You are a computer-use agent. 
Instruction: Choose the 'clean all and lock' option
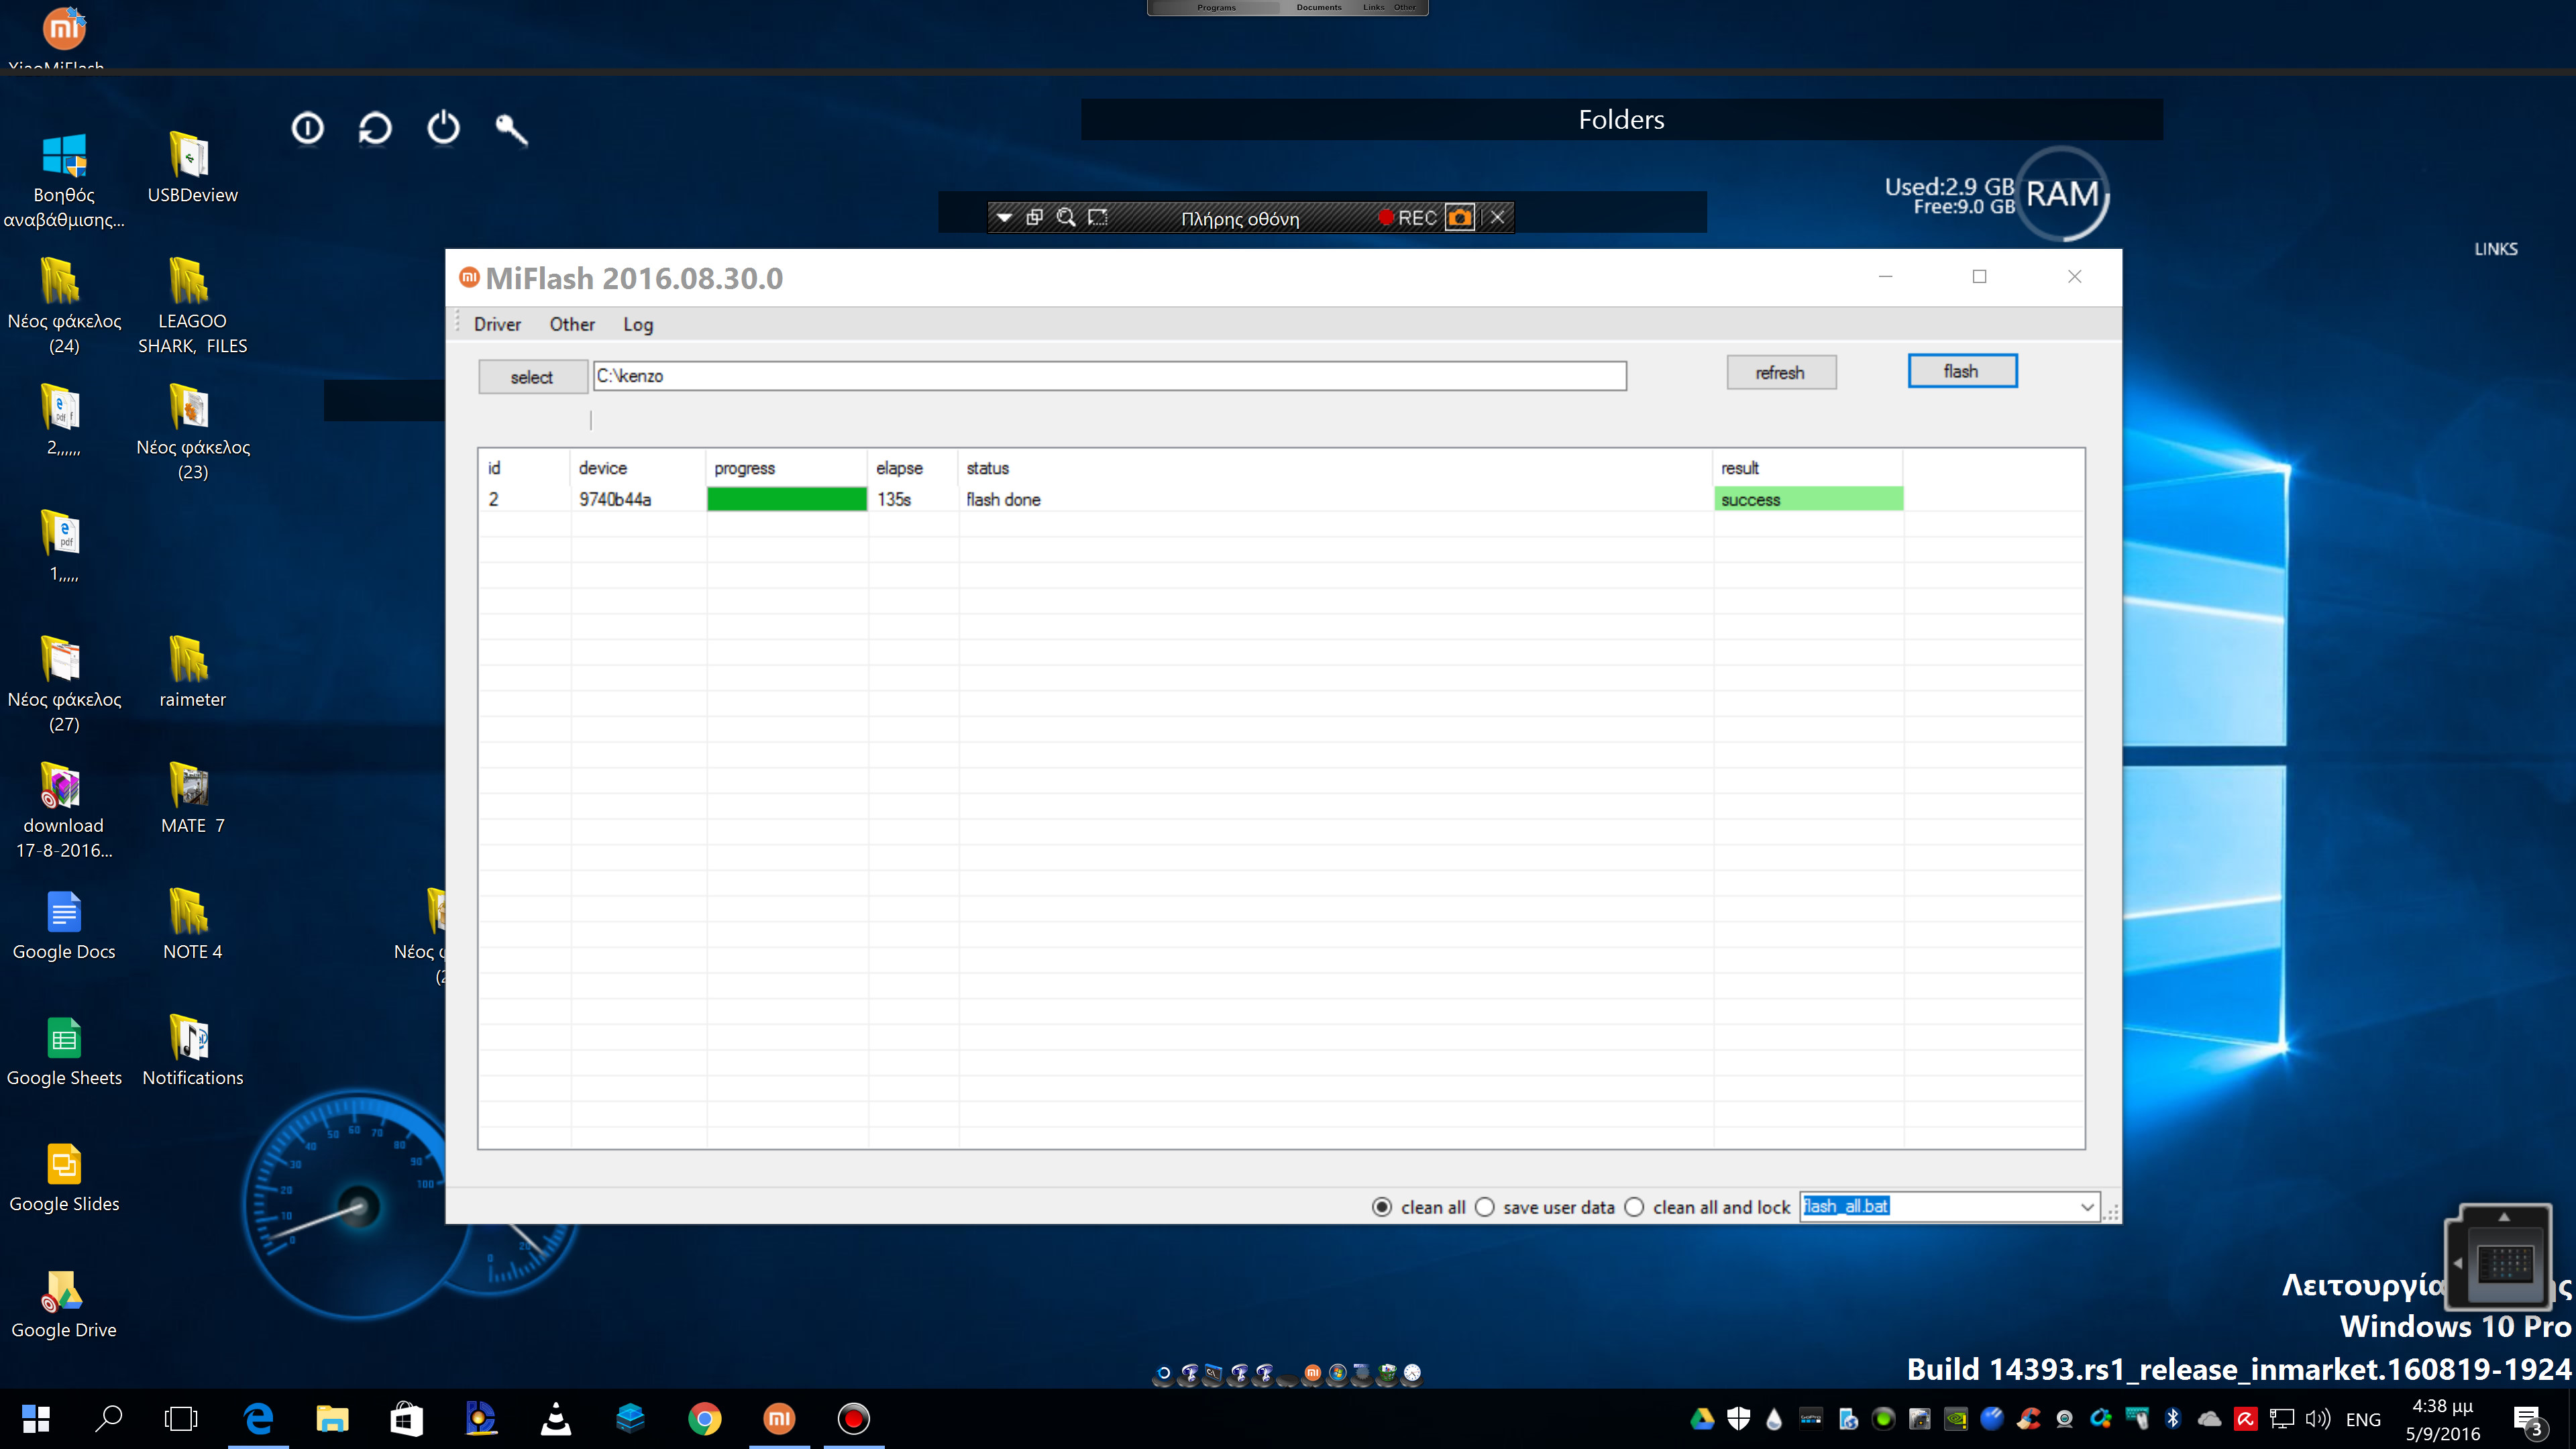(x=1635, y=1207)
